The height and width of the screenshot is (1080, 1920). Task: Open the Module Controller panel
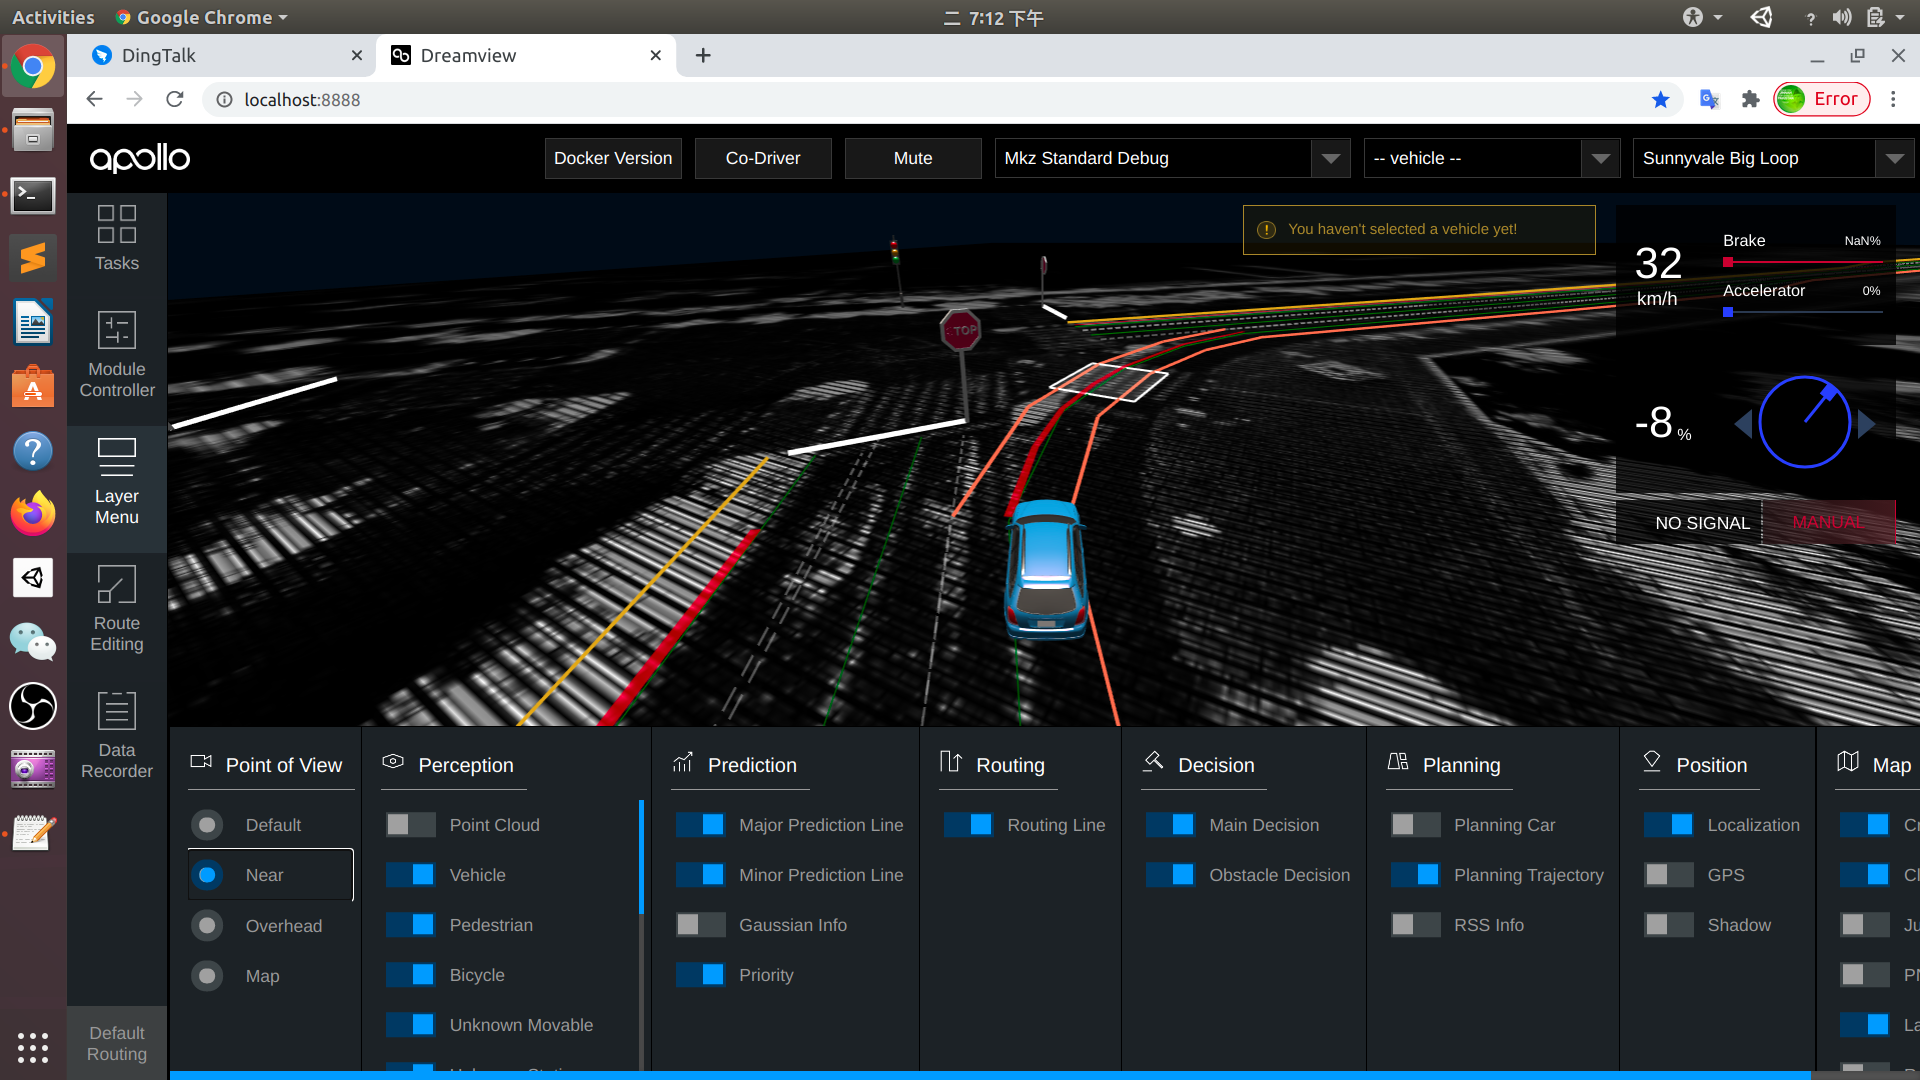116,355
